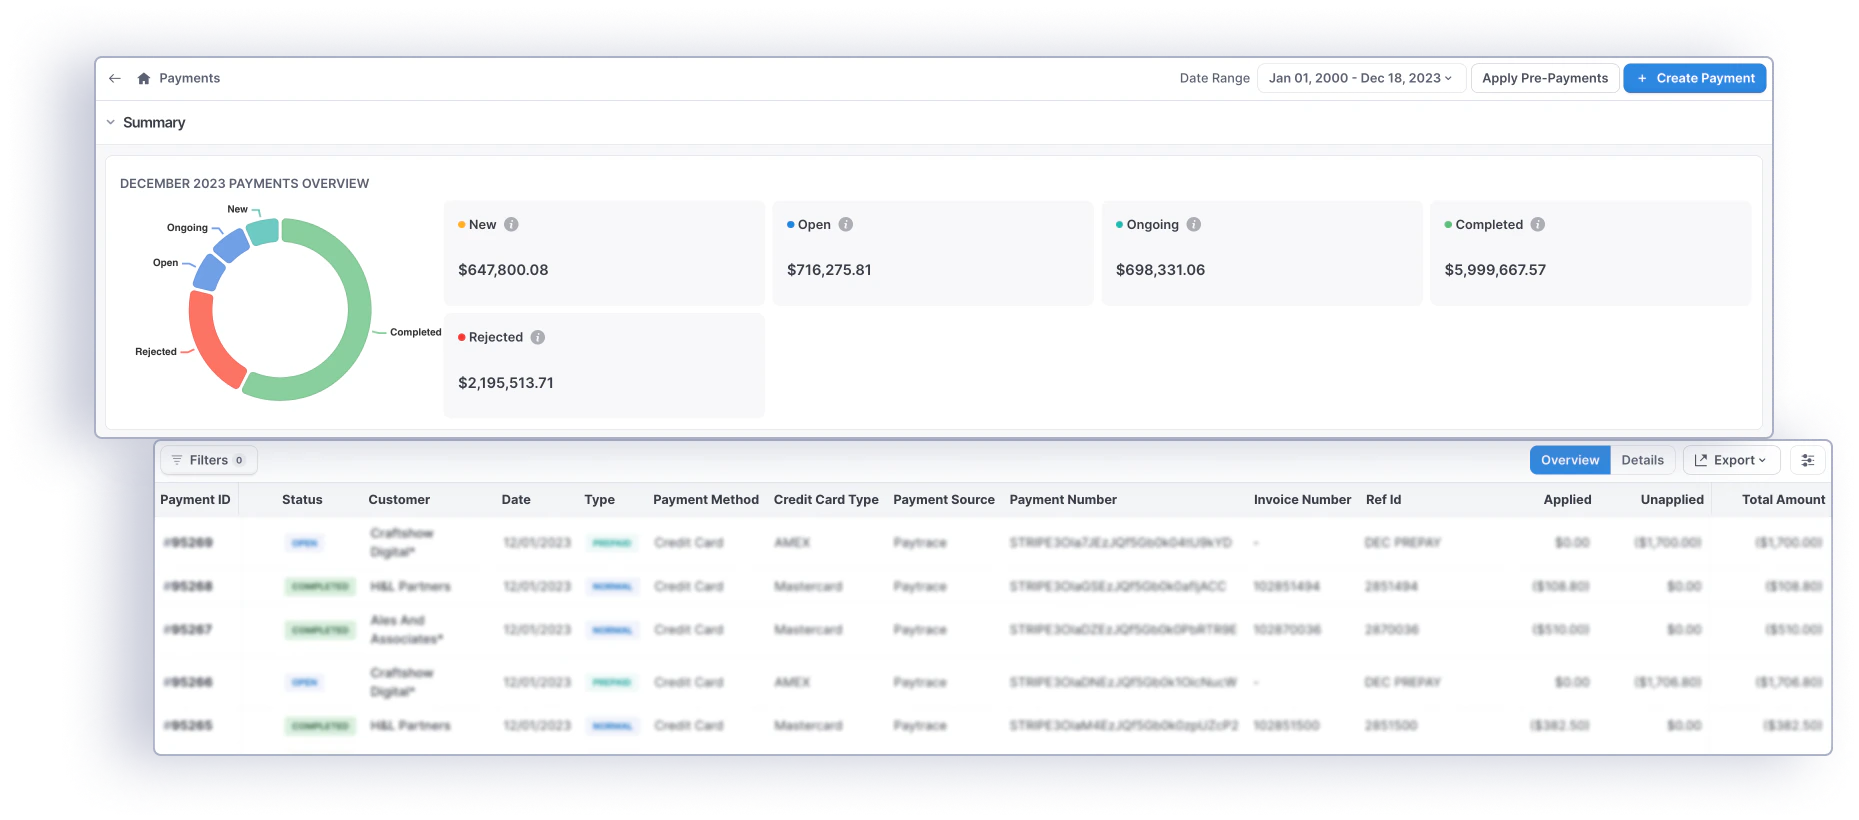Click the Completed amount $5,999,667.57
Viewport: 1859px width, 820px height.
1495,270
